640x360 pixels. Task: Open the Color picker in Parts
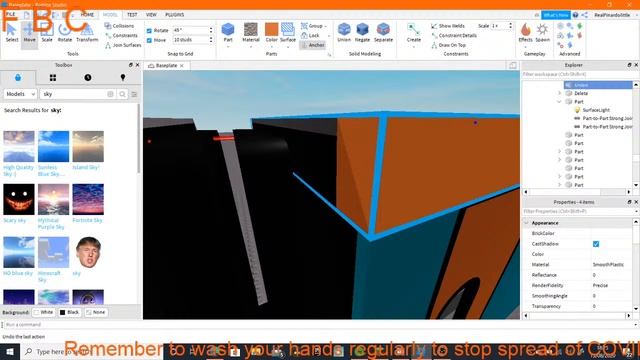(271, 33)
